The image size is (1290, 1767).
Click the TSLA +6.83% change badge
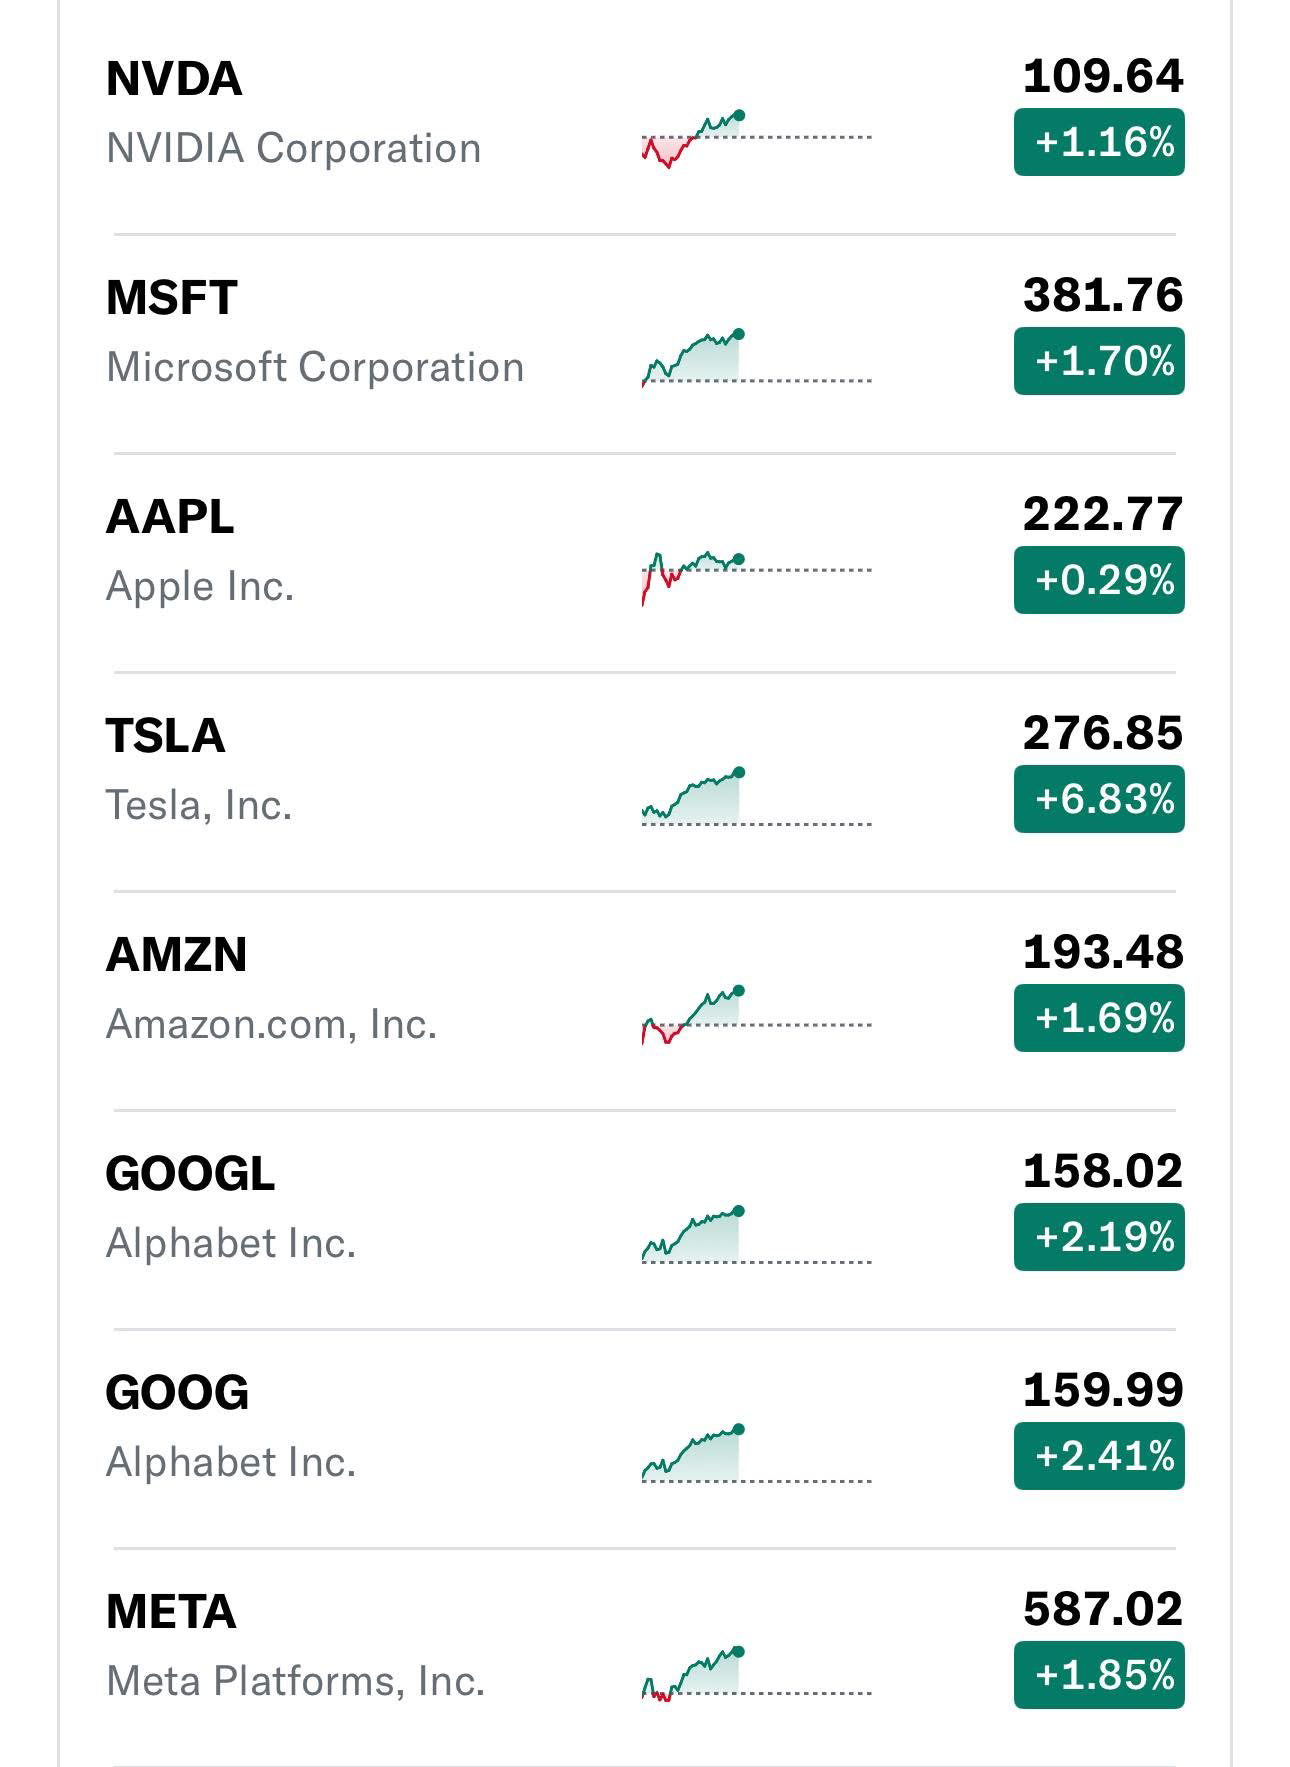point(1099,799)
